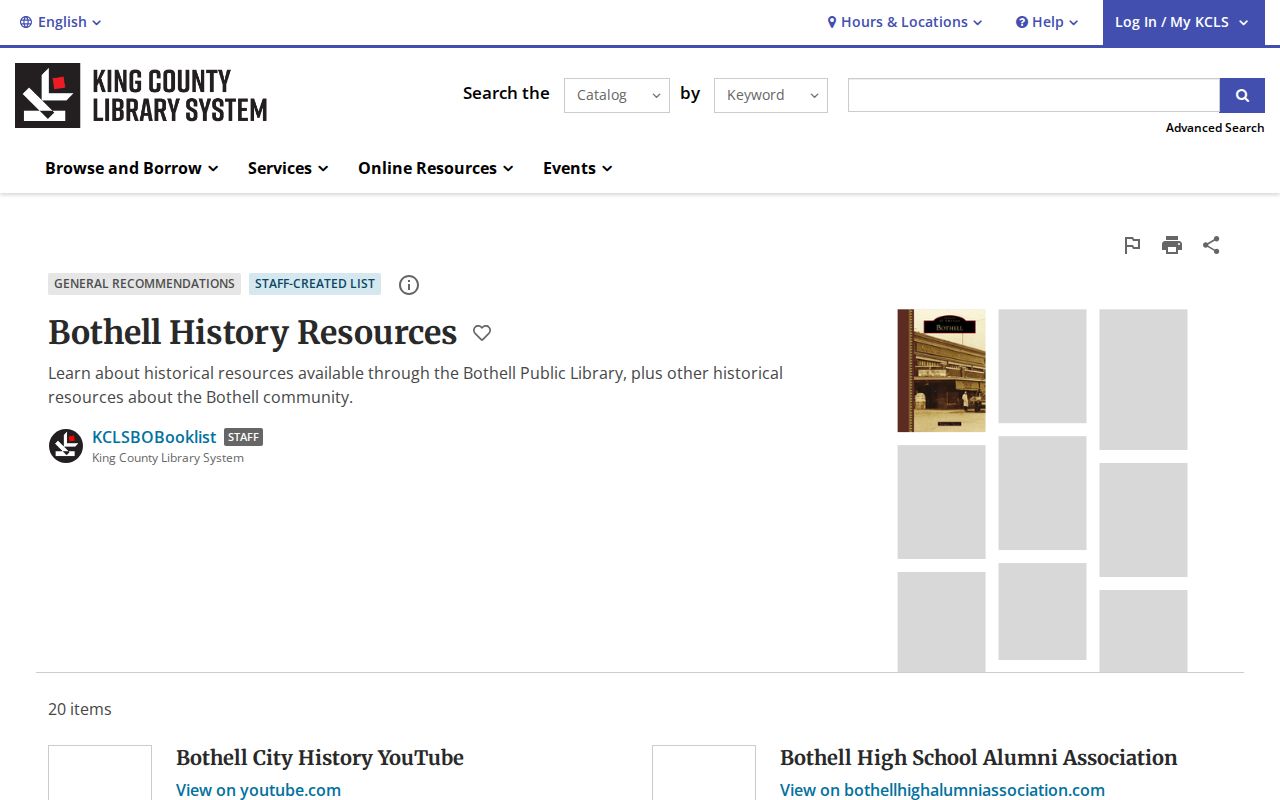The image size is (1280, 800).
Task: Like the list with the heart icon
Action: click(x=482, y=333)
